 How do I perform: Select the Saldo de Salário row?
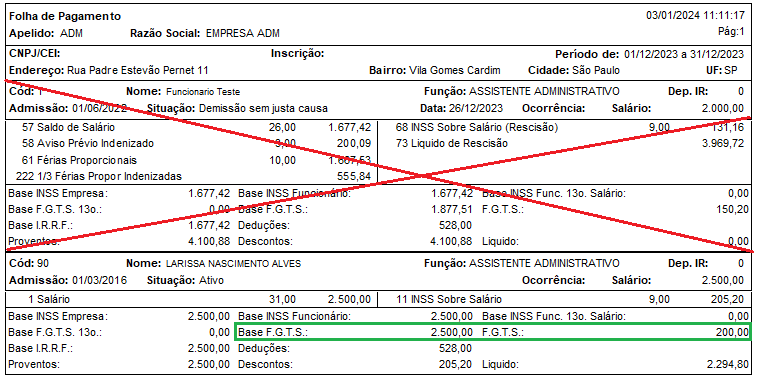pos(196,128)
